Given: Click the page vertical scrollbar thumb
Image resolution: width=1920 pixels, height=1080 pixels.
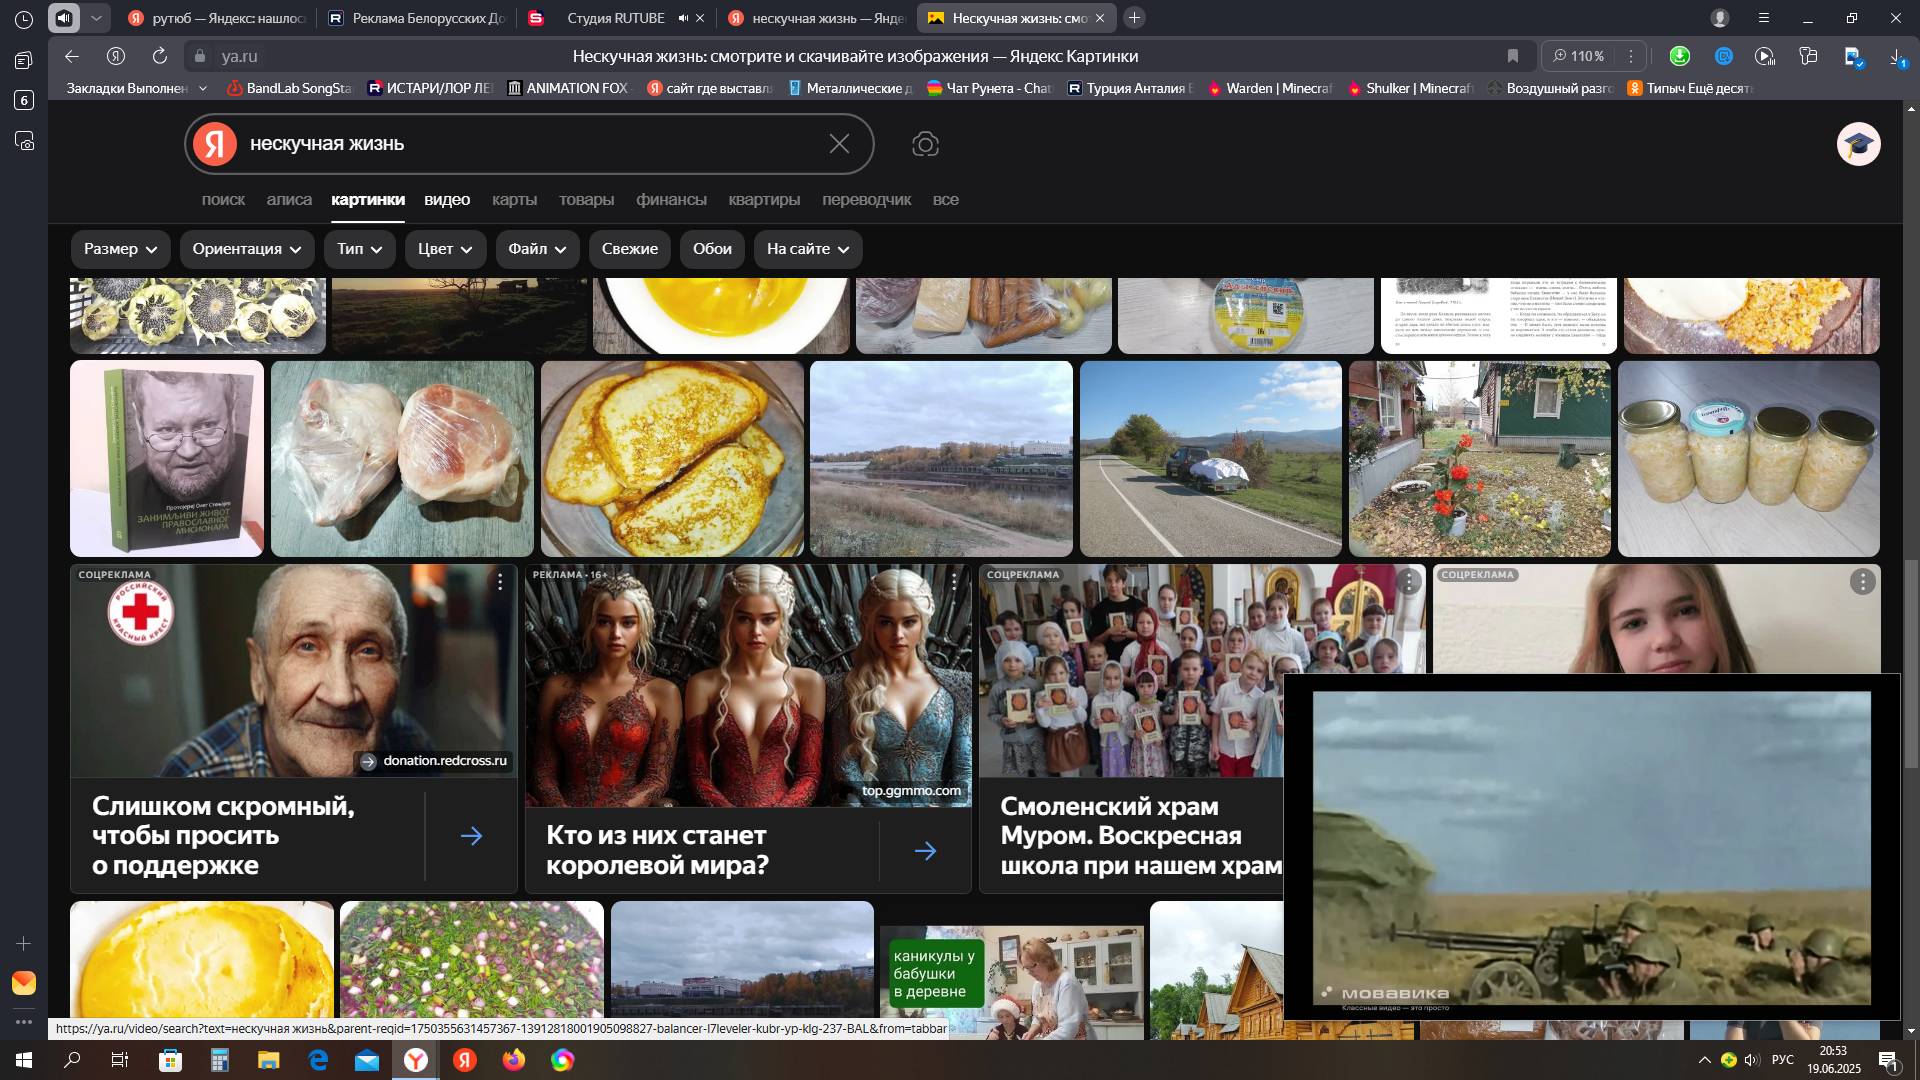Looking at the screenshot, I should coord(1911,664).
